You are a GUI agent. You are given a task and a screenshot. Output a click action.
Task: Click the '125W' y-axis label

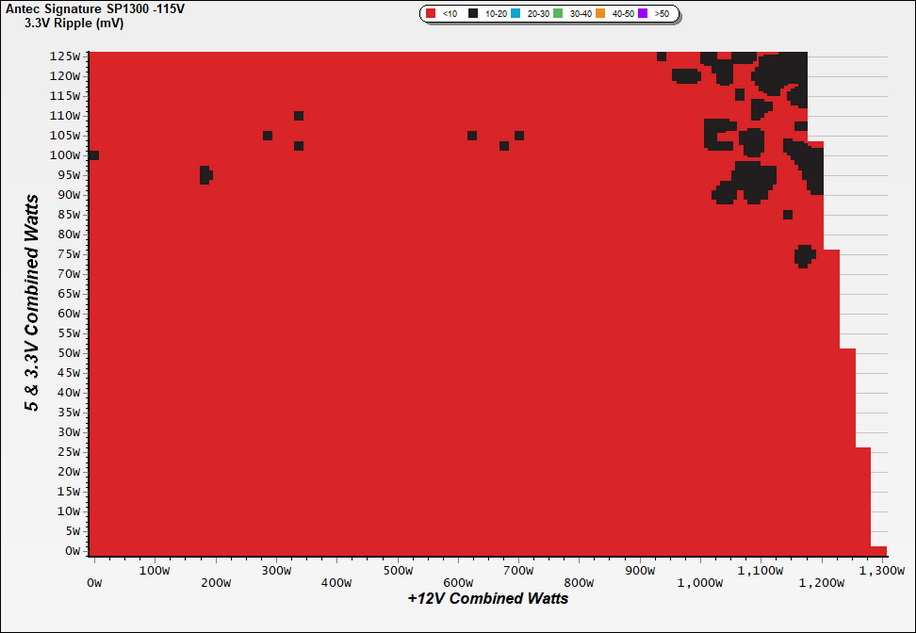pyautogui.click(x=65, y=57)
